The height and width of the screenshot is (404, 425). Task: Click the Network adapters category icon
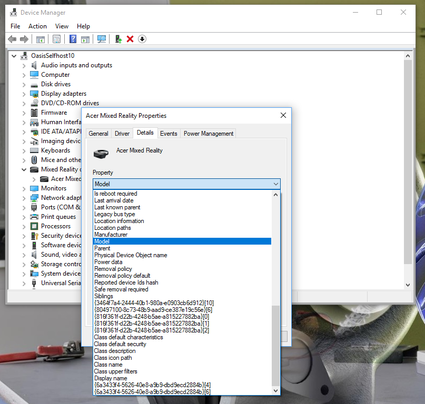tap(34, 198)
